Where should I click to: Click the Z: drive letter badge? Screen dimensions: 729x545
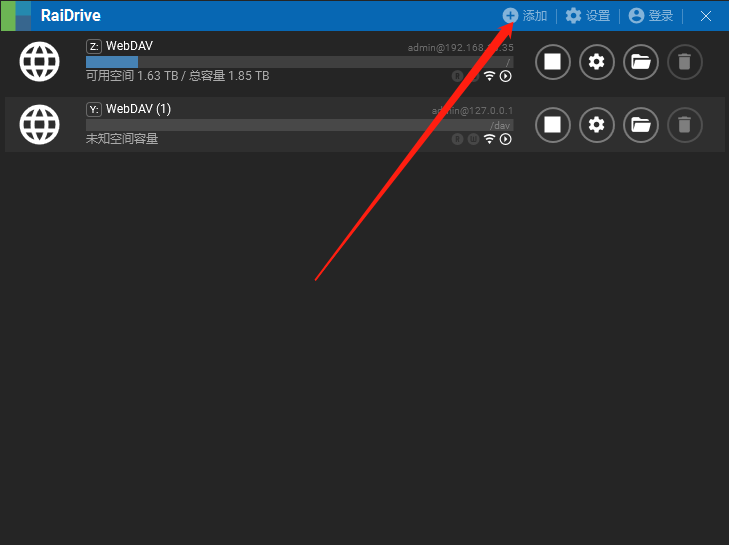[x=94, y=47]
